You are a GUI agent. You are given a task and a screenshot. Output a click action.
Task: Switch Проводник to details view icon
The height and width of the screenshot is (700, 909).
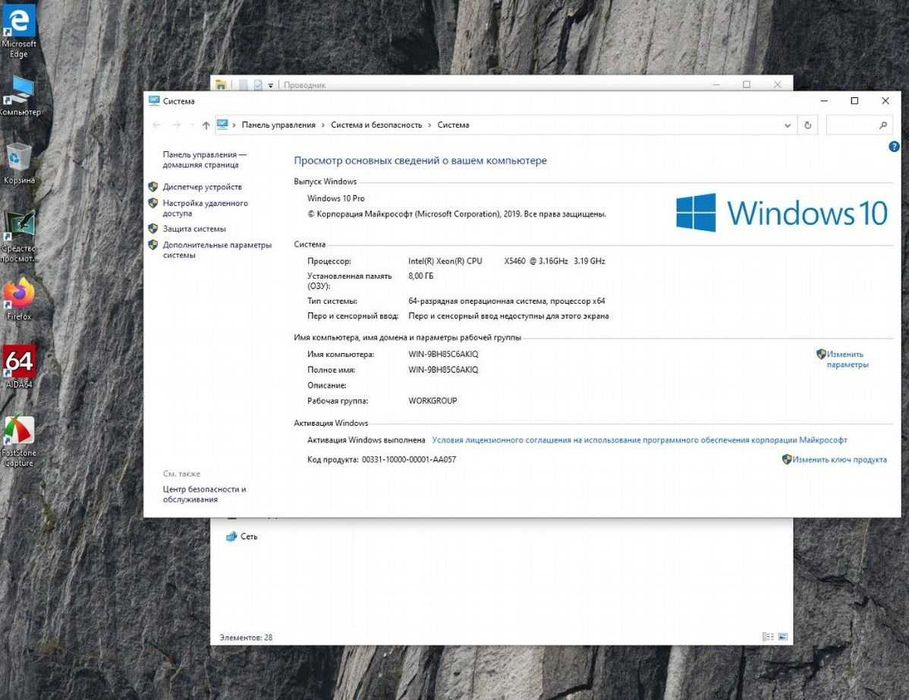pos(768,637)
